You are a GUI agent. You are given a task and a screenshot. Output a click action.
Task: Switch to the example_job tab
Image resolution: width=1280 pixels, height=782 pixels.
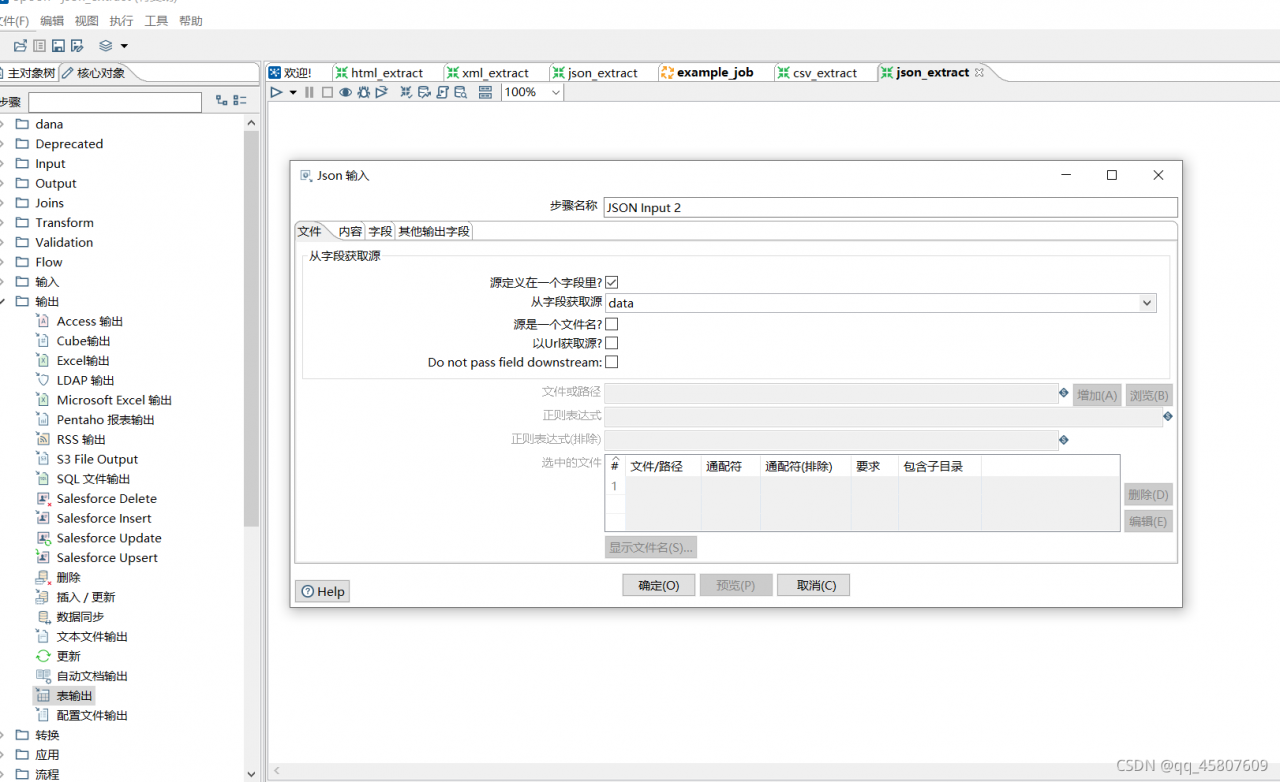[x=715, y=73]
